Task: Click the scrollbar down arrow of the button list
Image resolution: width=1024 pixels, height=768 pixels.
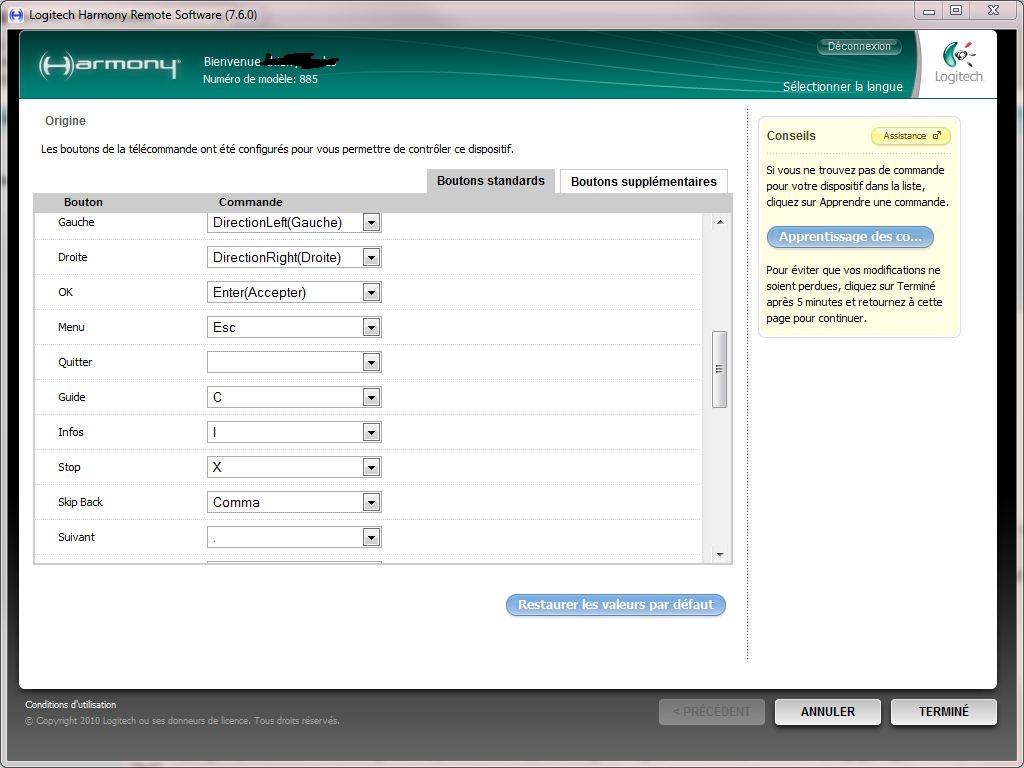Action: click(x=720, y=554)
